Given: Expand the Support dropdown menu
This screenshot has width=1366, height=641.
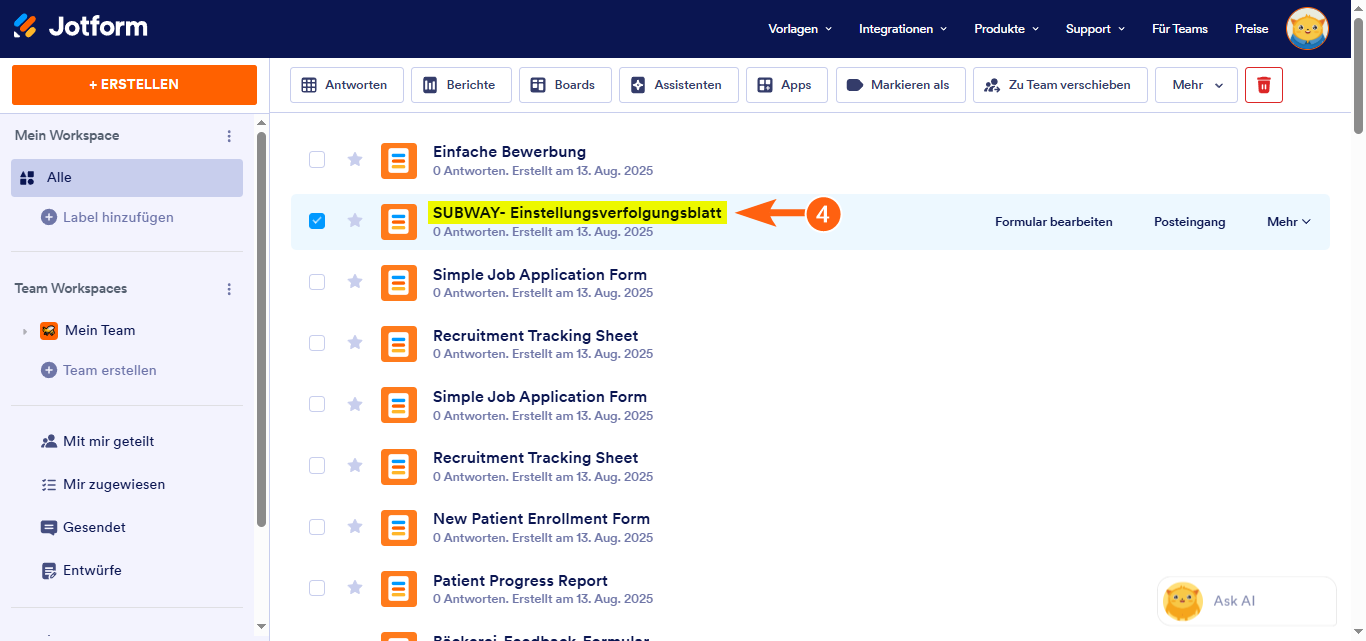Looking at the screenshot, I should click(1095, 29).
